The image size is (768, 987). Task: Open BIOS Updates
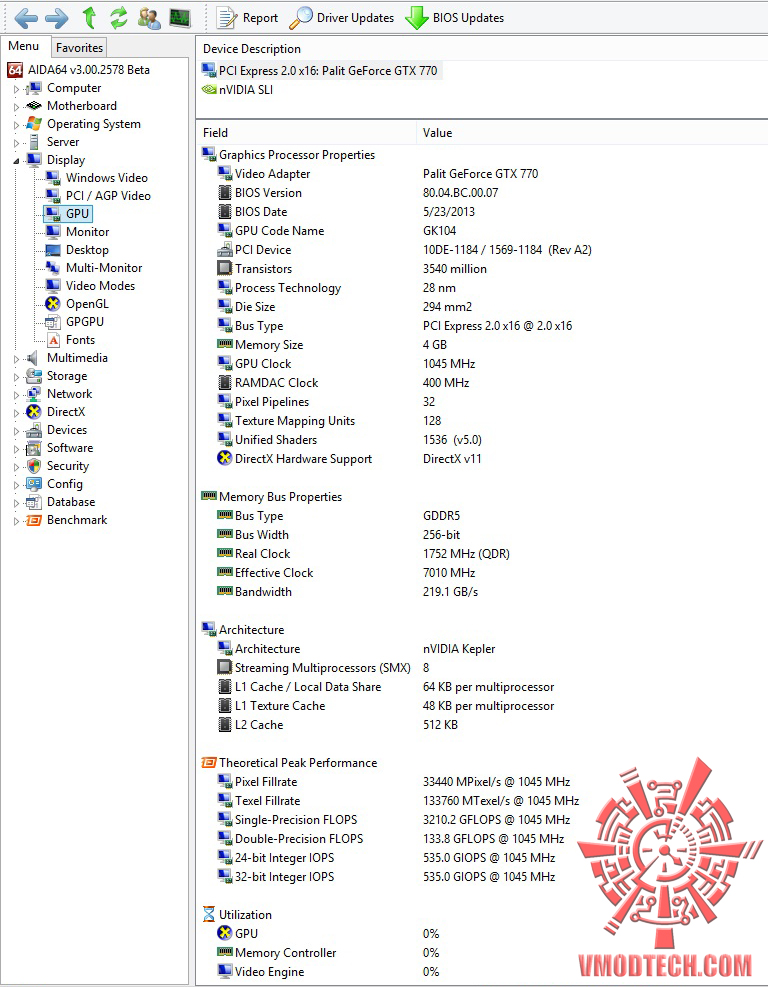click(454, 18)
